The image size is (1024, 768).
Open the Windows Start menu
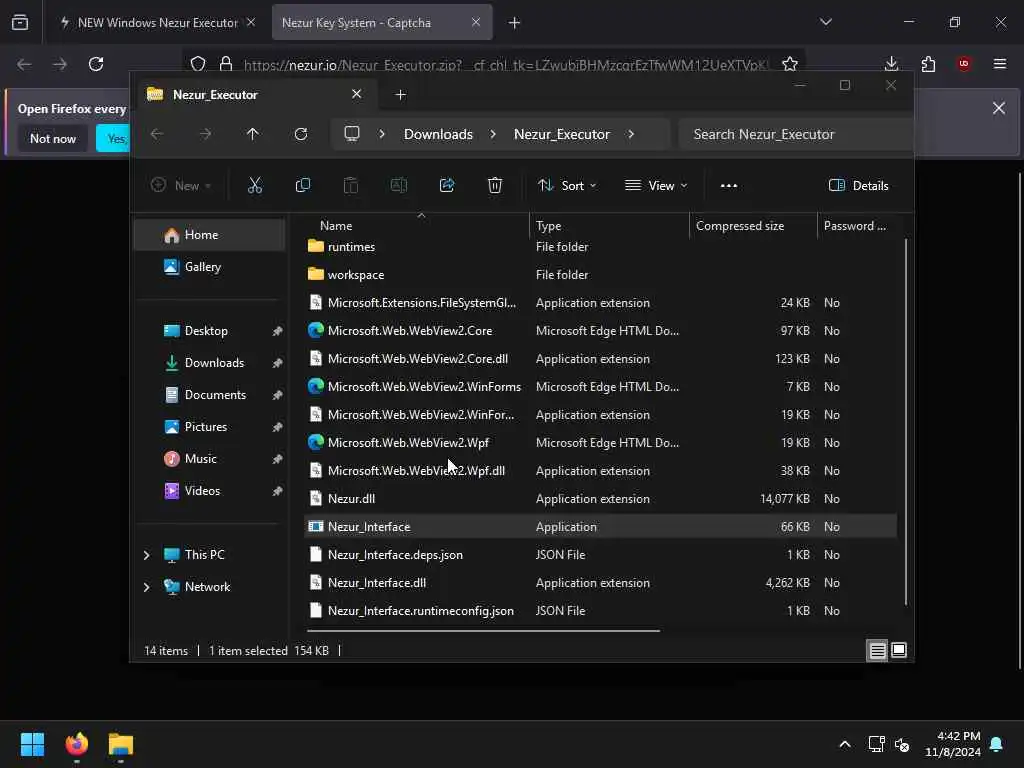click(x=32, y=744)
